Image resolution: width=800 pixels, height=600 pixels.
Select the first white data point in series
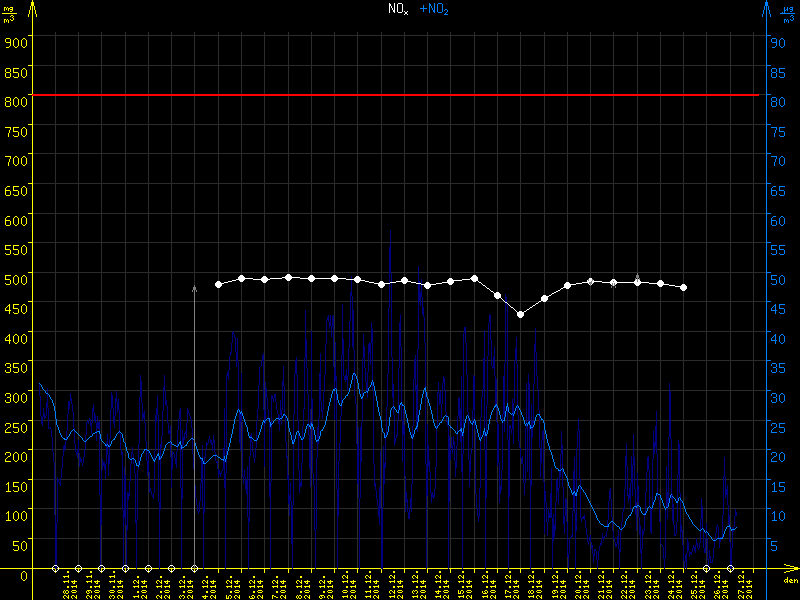[218, 284]
